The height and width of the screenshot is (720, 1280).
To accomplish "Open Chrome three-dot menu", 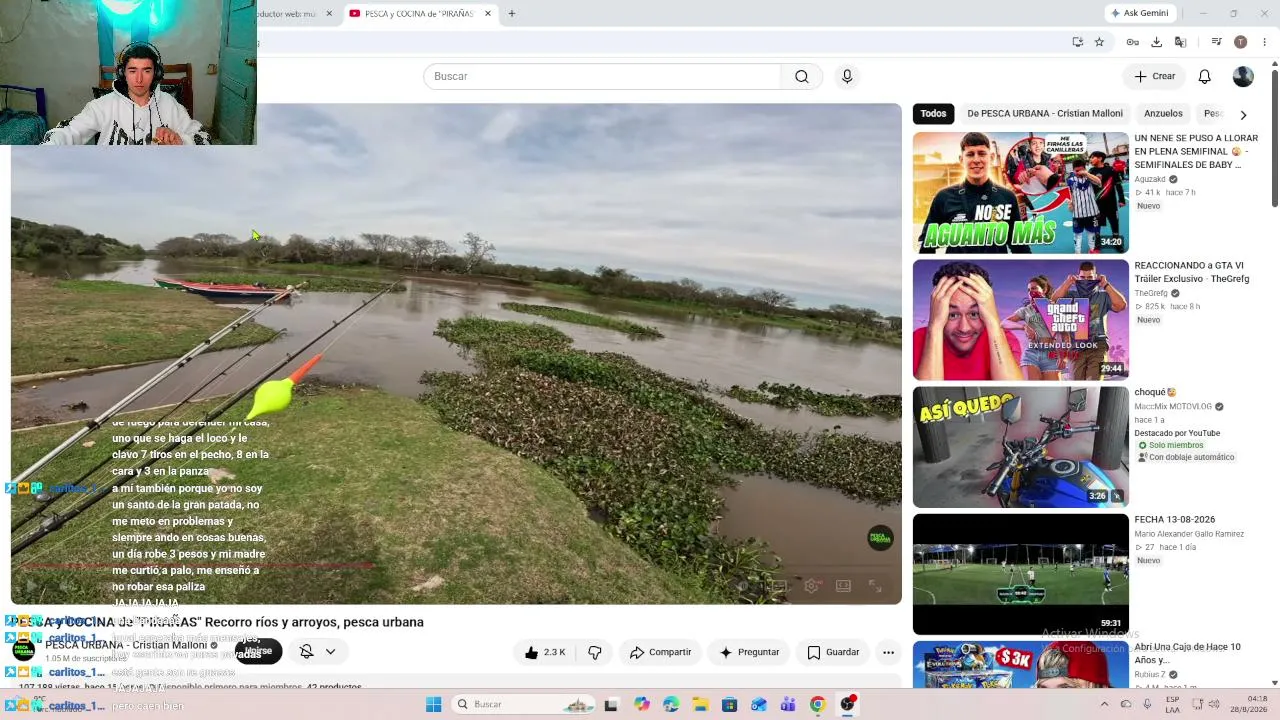I will [x=1265, y=42].
